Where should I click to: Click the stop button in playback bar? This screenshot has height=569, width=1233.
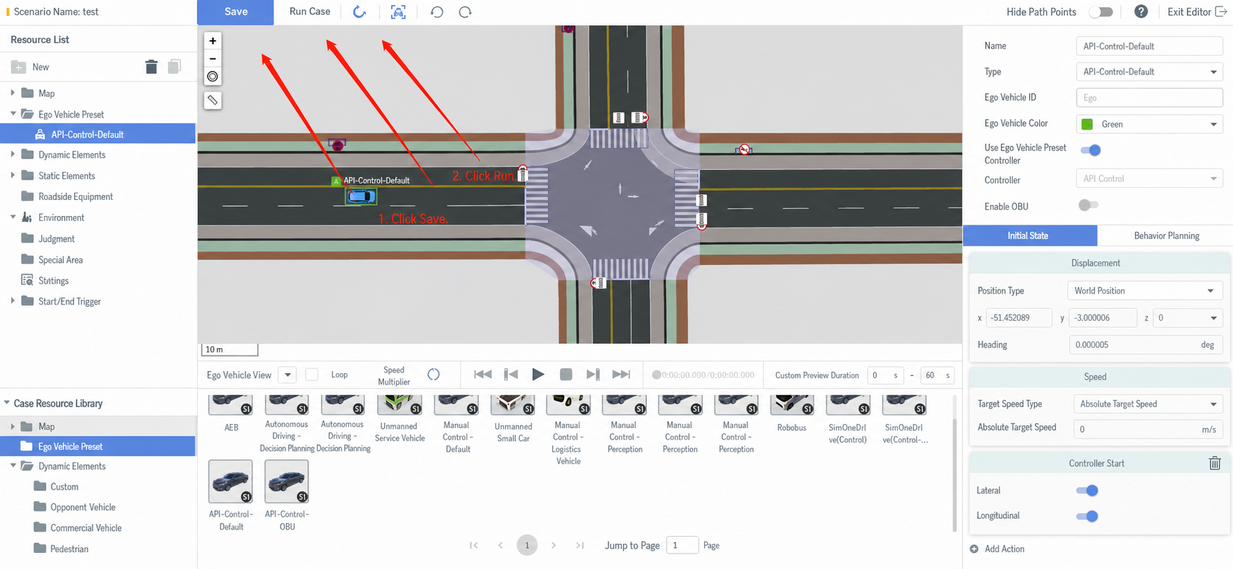pyautogui.click(x=566, y=374)
